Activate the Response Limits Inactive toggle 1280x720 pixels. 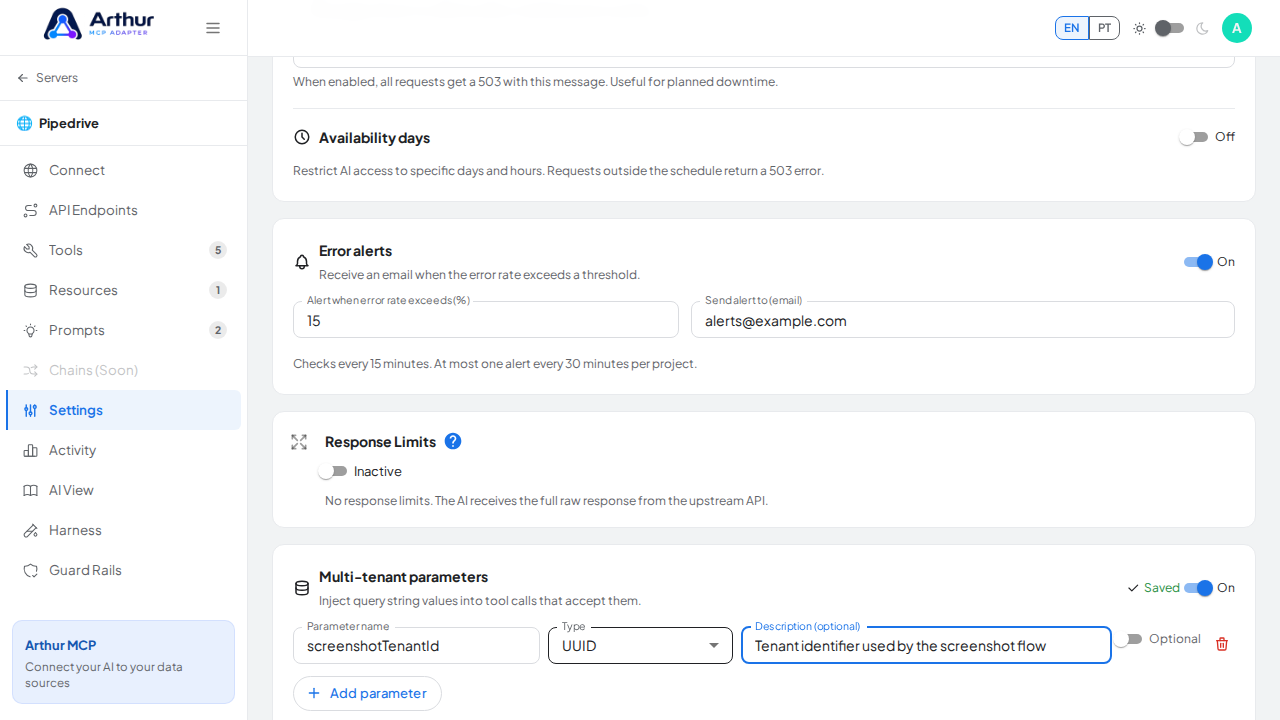[333, 471]
